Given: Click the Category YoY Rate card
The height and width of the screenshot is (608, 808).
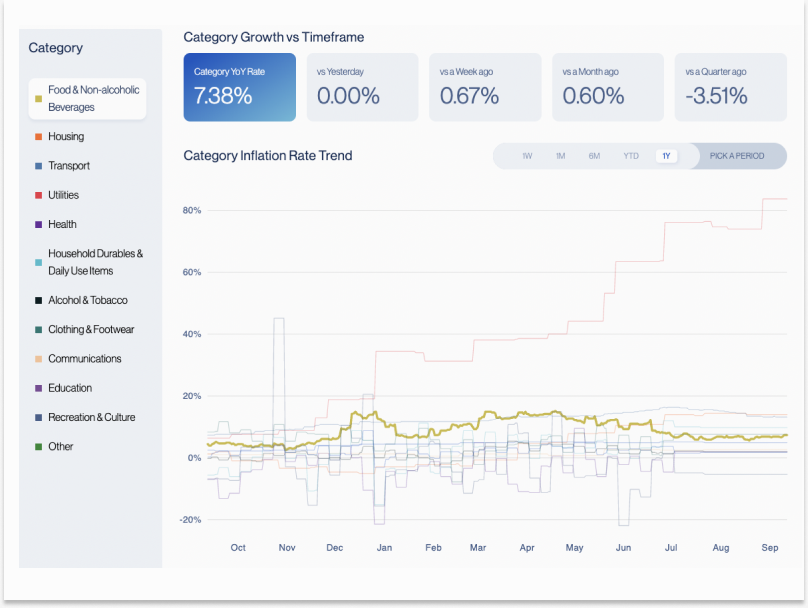Looking at the screenshot, I should click(x=239, y=87).
